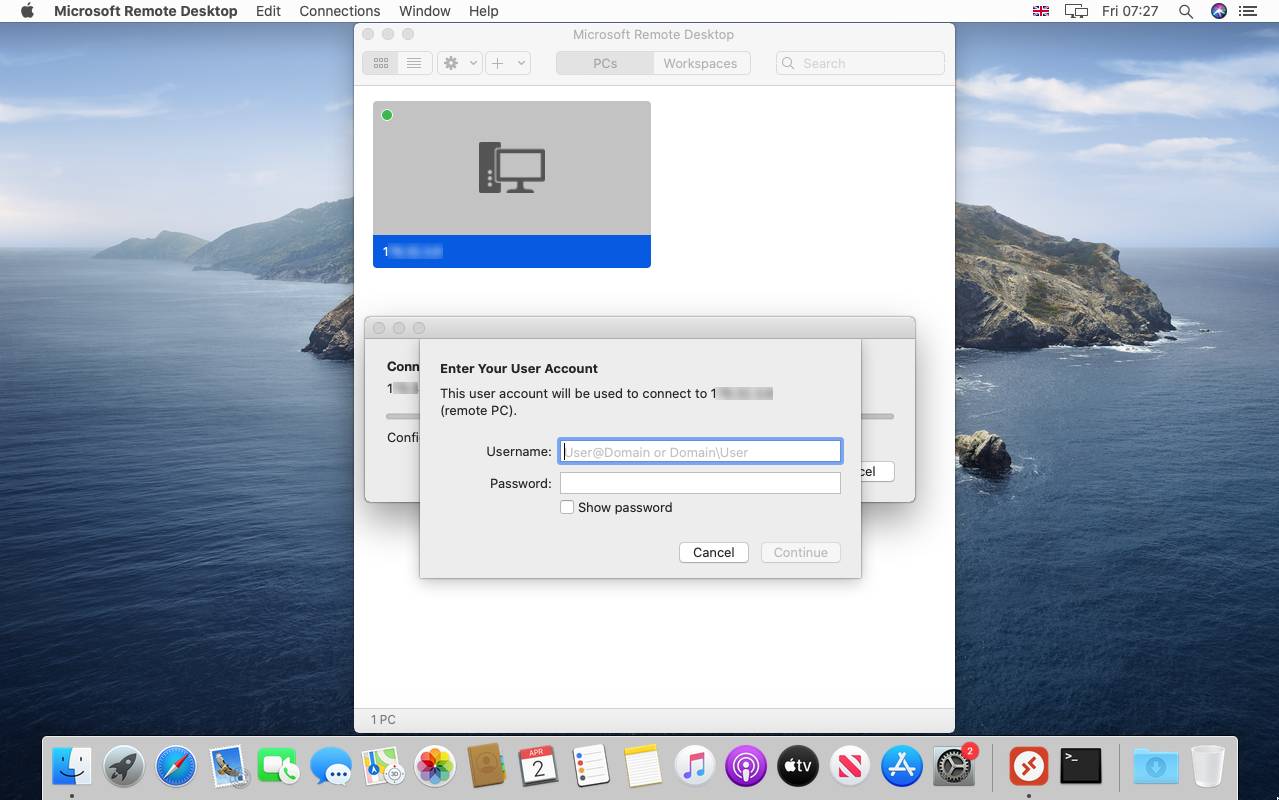Click the British flag input source icon
The width and height of the screenshot is (1279, 800).
click(1041, 11)
